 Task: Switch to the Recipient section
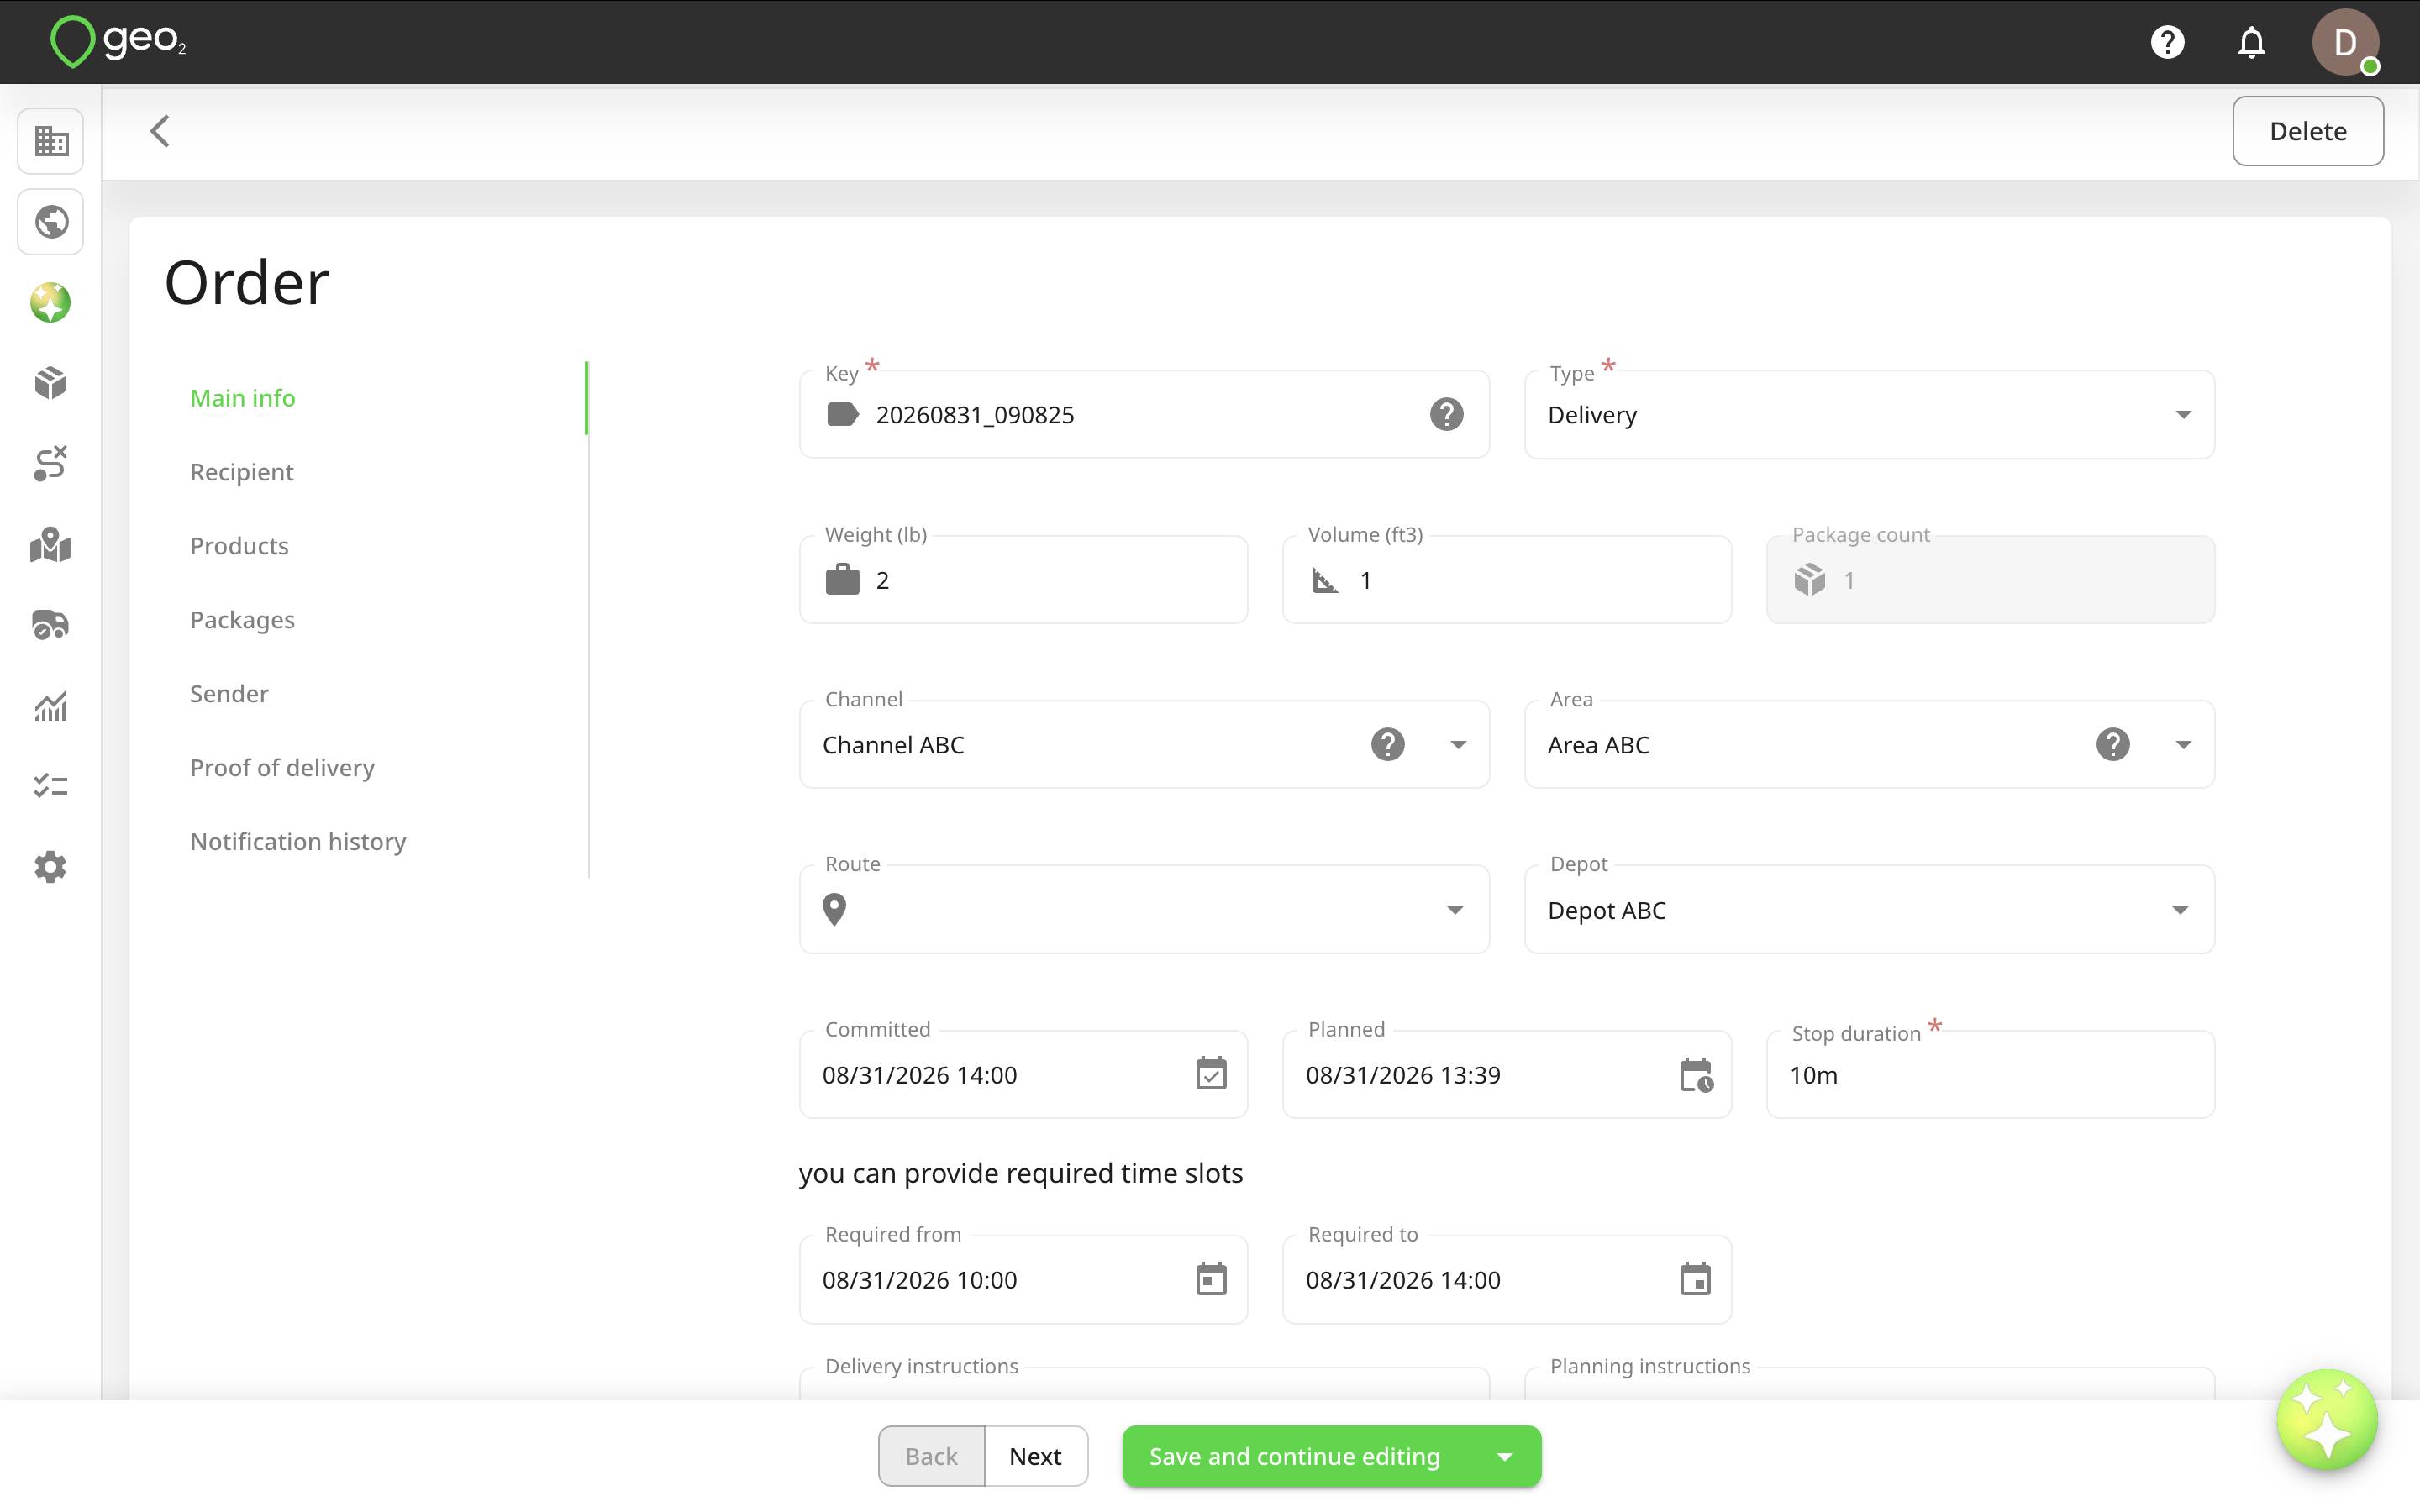coord(242,472)
